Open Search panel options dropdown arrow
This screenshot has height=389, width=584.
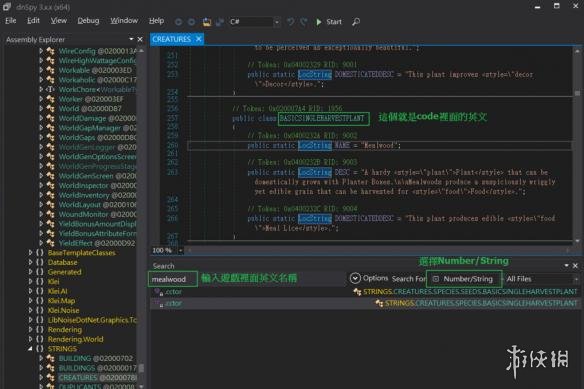click(566, 266)
